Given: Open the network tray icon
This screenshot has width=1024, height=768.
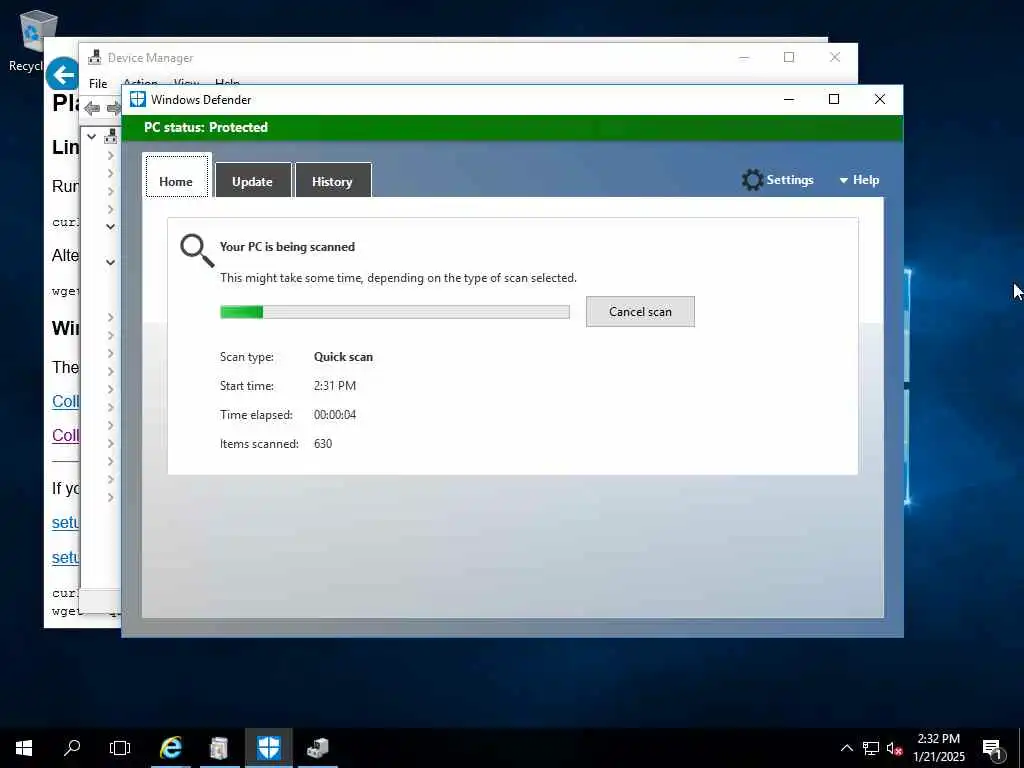Looking at the screenshot, I should click(x=871, y=748).
